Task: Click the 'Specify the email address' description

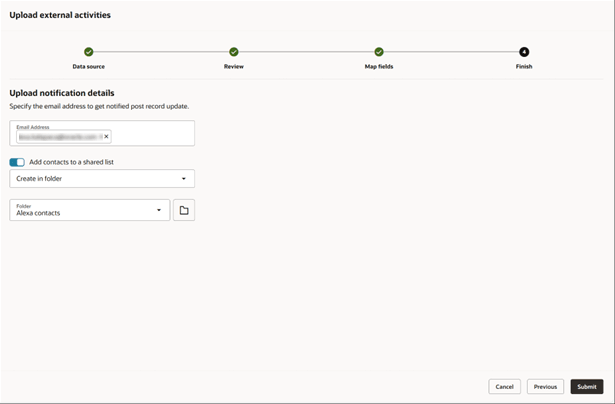Action: (99, 106)
